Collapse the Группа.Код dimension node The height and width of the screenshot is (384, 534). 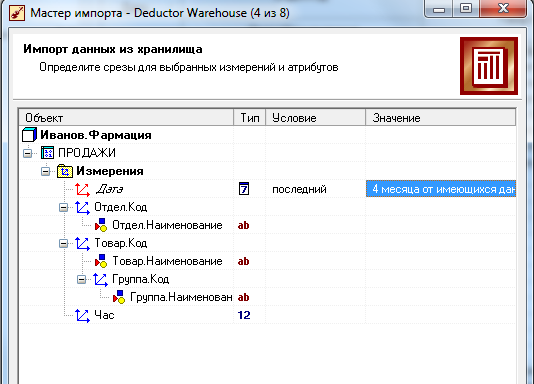[x=82, y=279]
